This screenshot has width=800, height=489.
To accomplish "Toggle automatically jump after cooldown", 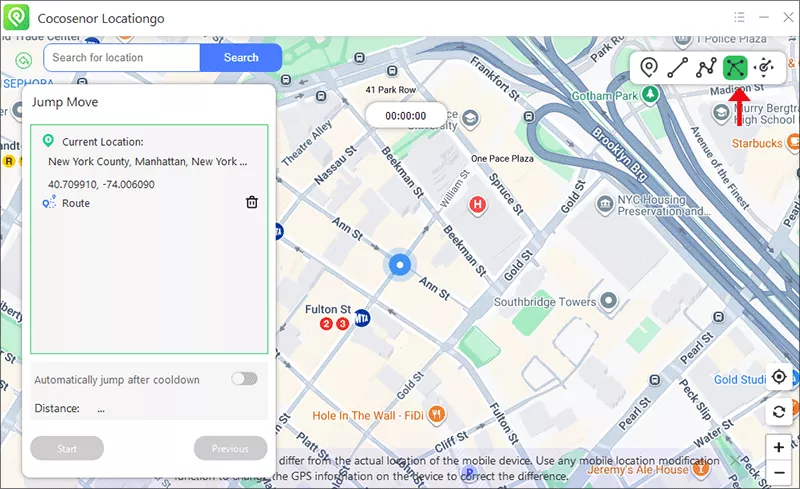I will pyautogui.click(x=244, y=379).
